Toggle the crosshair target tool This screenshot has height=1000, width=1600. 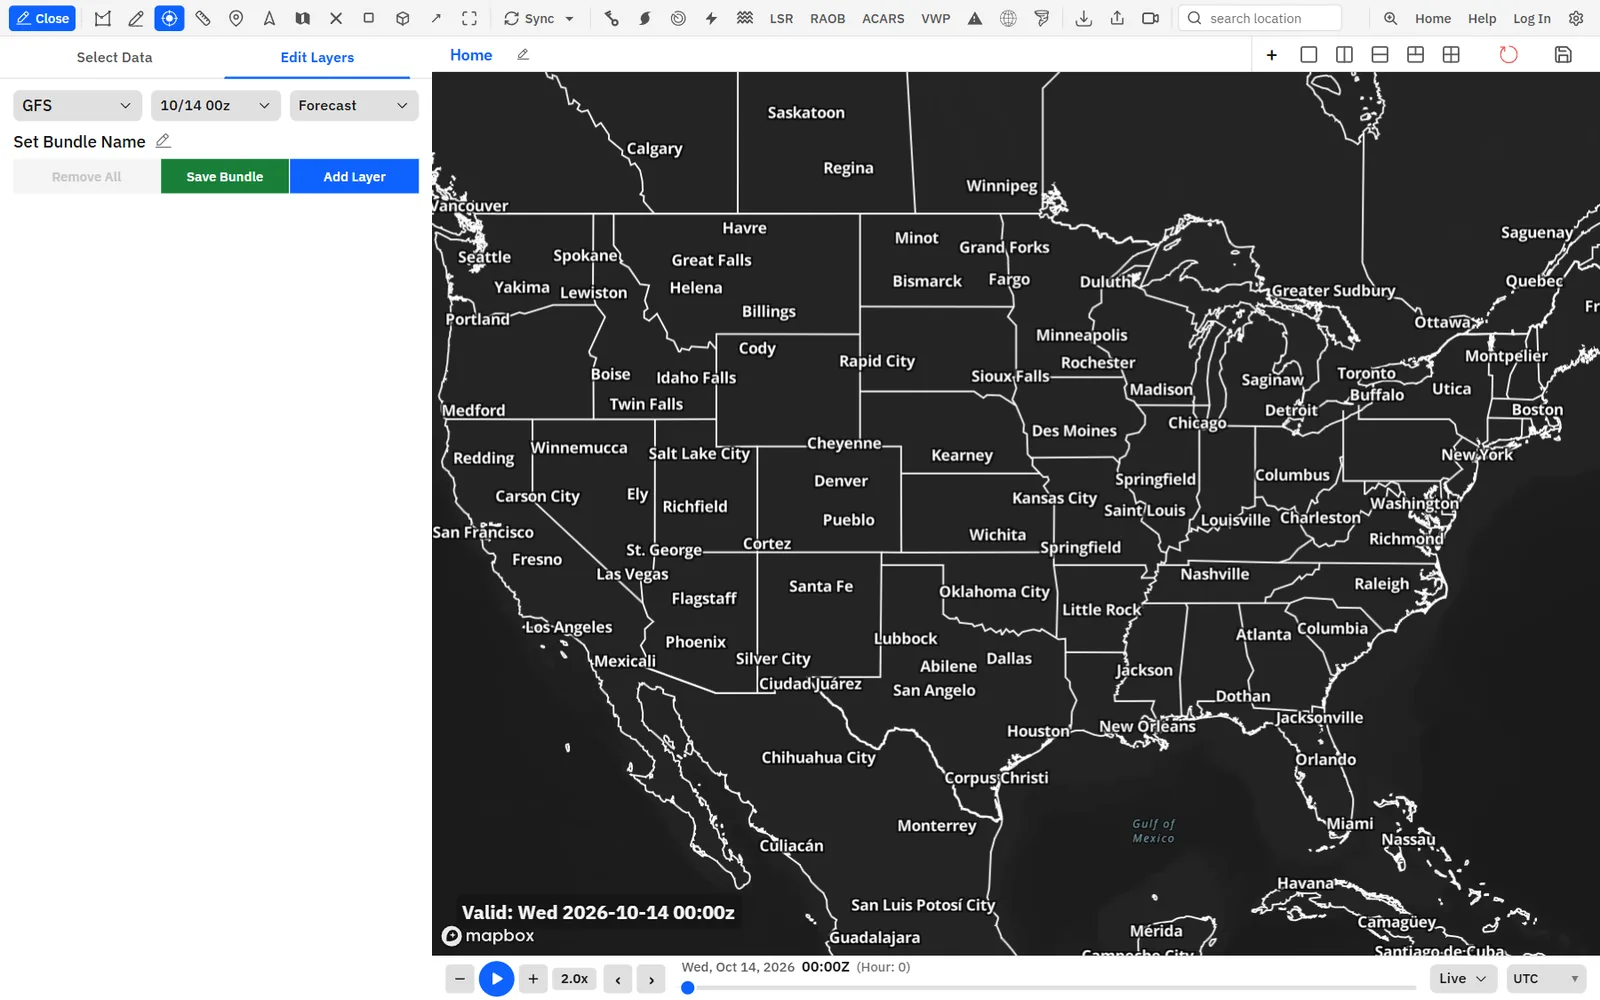pos(169,18)
